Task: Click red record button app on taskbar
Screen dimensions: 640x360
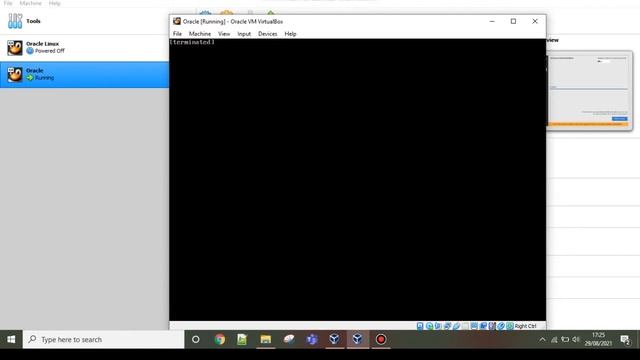Action: [381, 339]
